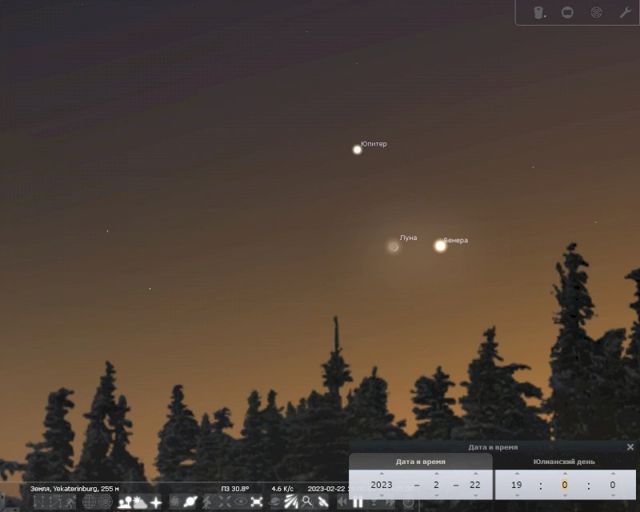This screenshot has width=640, height=512.
Task: Toggle the atmosphere display icon
Action: tap(140, 502)
